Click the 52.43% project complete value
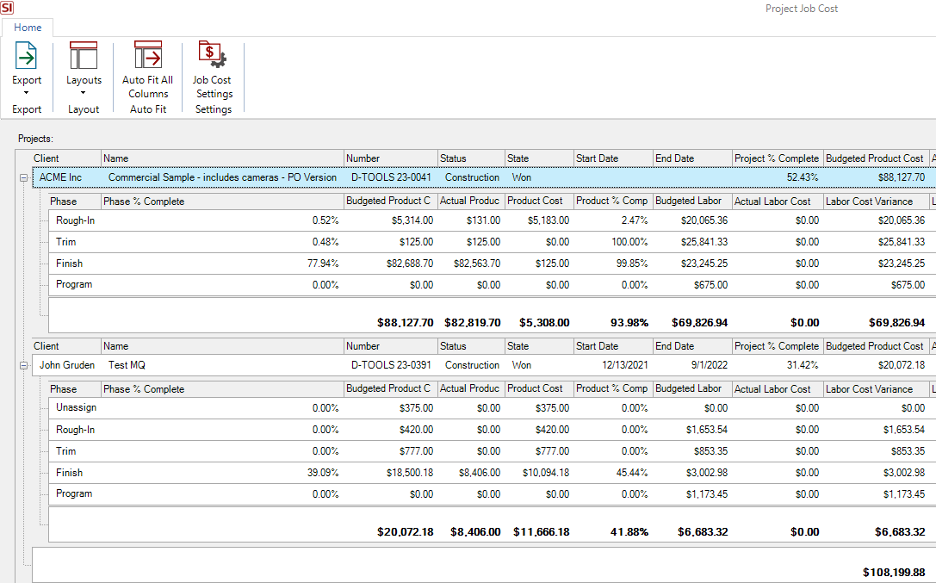 (802, 177)
